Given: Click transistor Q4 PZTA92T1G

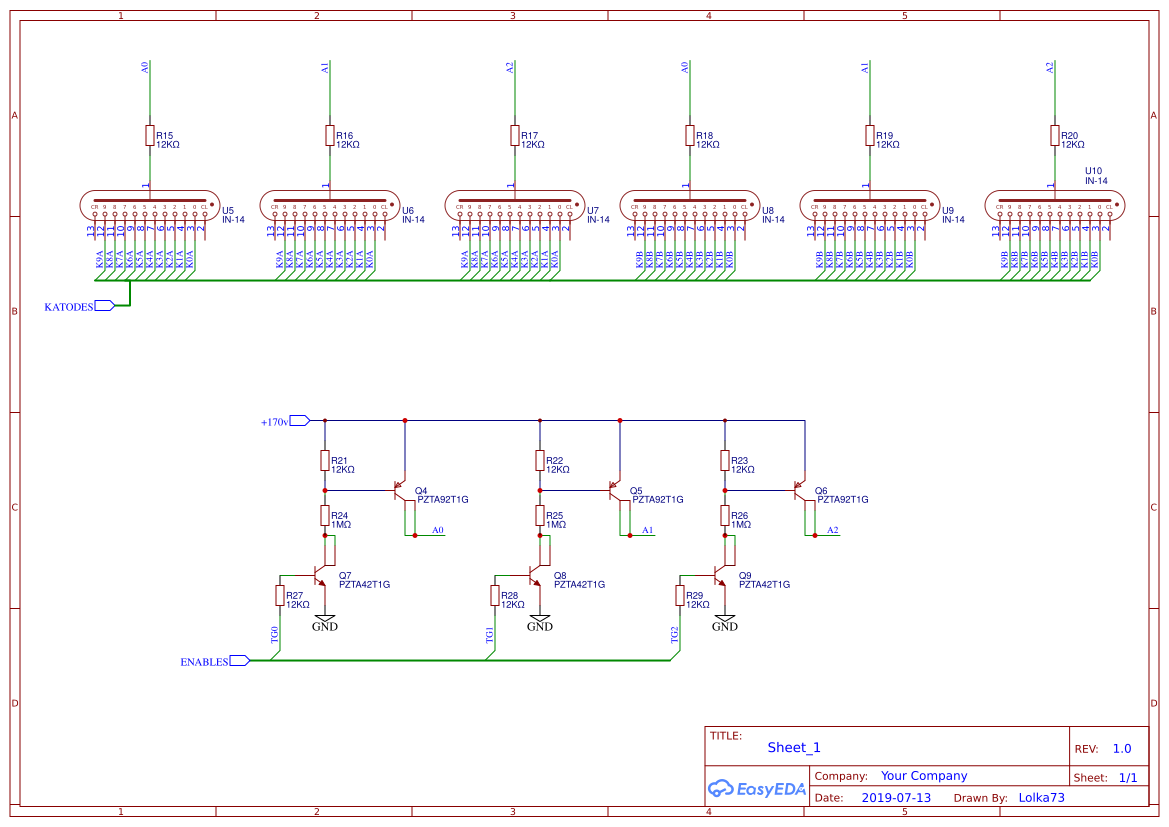Looking at the screenshot, I should (400, 490).
